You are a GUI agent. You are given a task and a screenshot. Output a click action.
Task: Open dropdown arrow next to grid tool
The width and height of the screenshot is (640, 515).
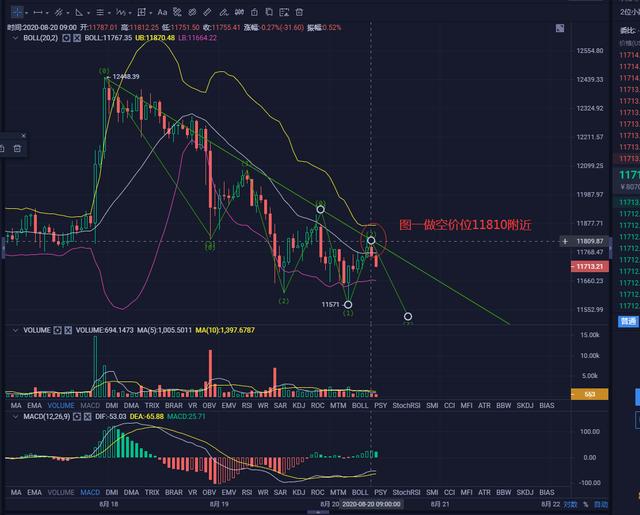pos(151,13)
